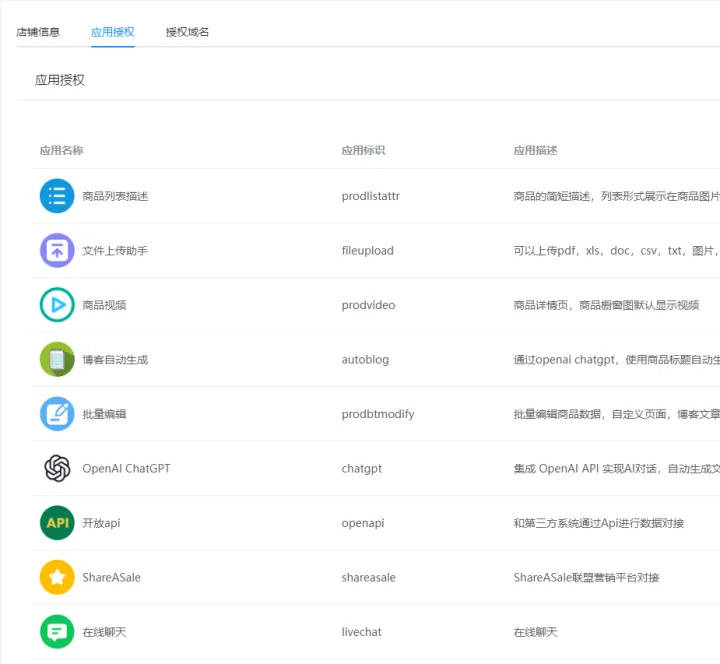Click the ShareASale app name text
This screenshot has width=720, height=664.
pos(111,577)
